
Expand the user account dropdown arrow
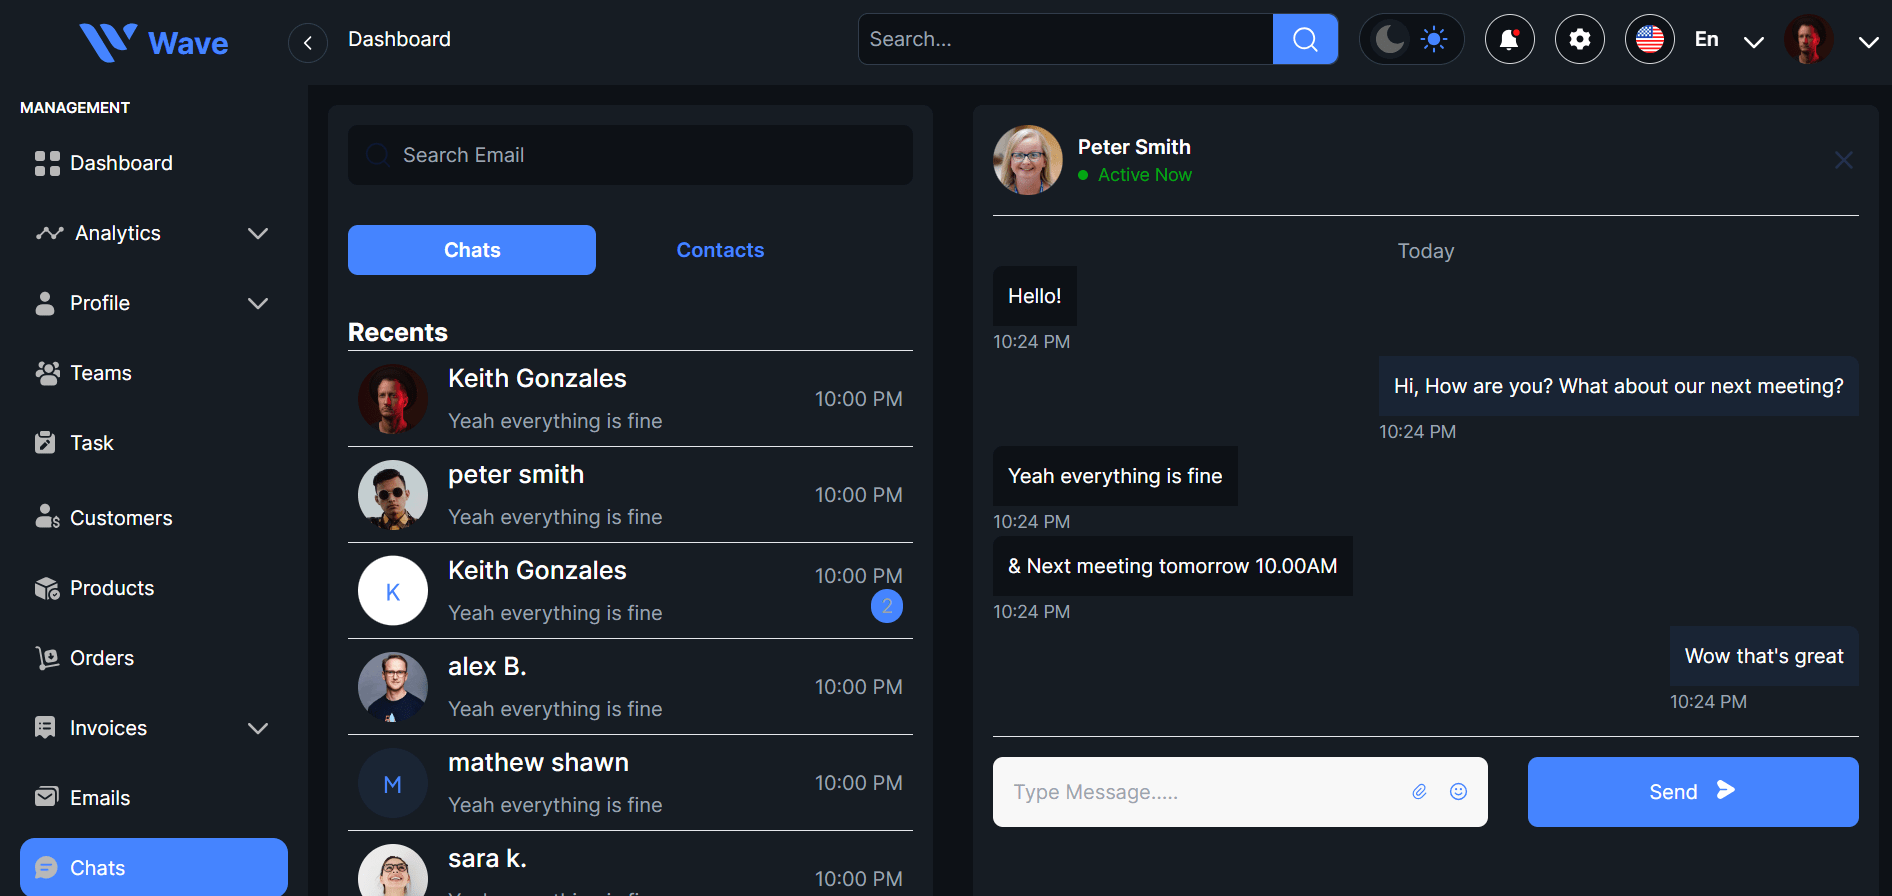click(x=1868, y=41)
